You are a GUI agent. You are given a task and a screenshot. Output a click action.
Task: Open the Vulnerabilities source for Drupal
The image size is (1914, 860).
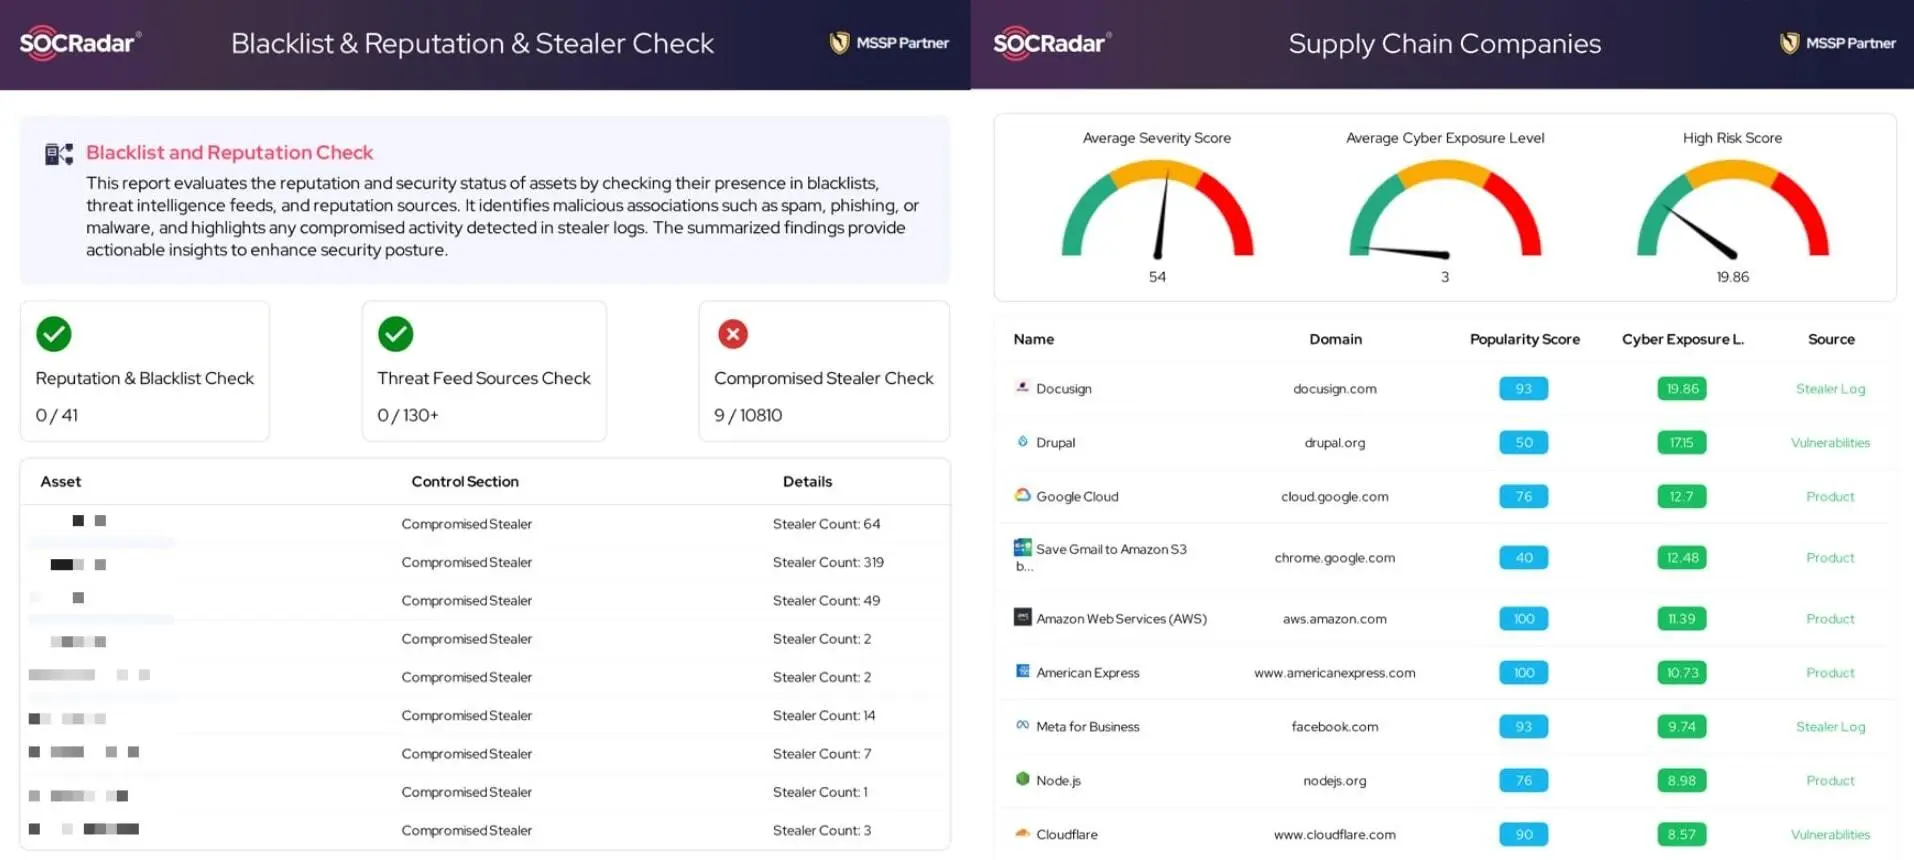point(1830,443)
